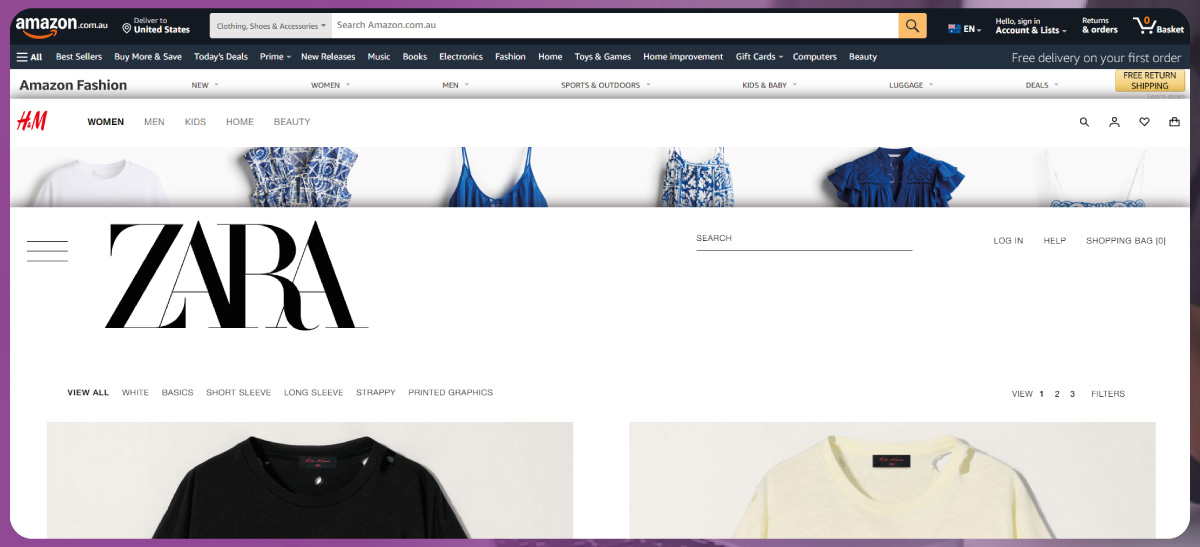Open the All hamburger menu on Amazon
Screen dimensions: 1200x547
pos(29,57)
